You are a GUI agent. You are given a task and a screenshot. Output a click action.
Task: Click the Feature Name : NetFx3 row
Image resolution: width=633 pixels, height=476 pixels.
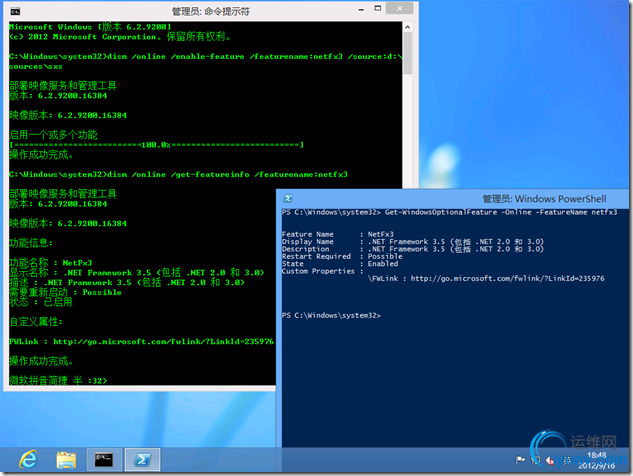tap(338, 234)
